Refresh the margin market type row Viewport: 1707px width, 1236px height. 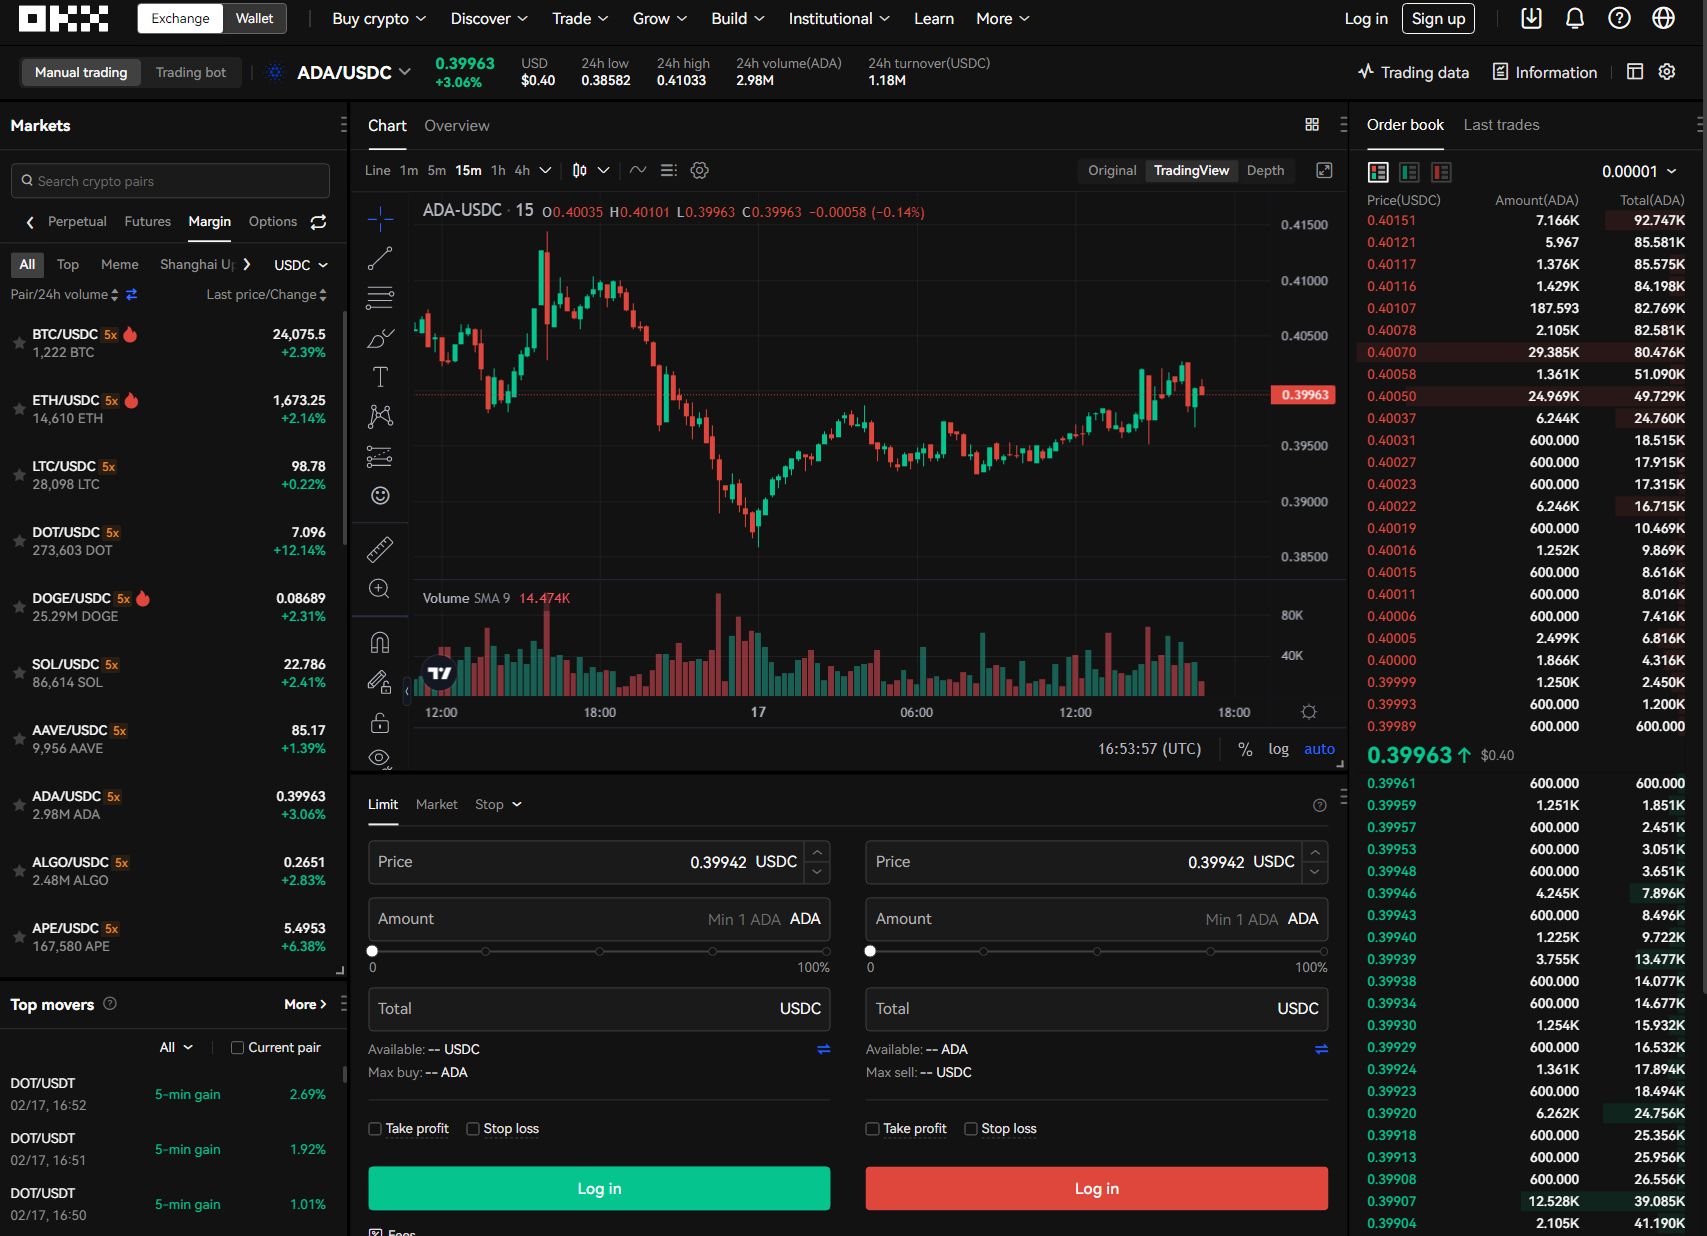click(x=318, y=222)
